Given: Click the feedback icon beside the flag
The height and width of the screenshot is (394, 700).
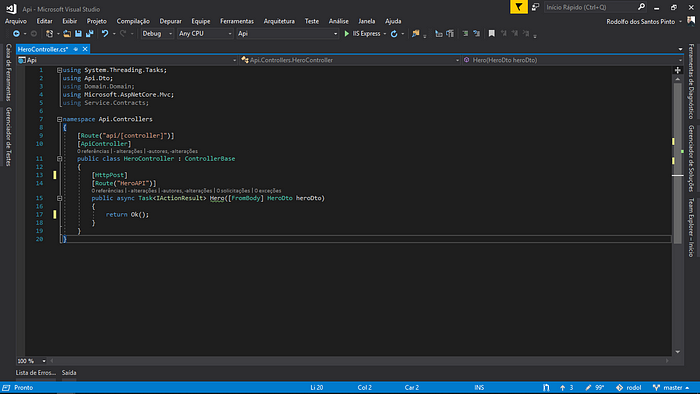Looking at the screenshot, I should 535,7.
